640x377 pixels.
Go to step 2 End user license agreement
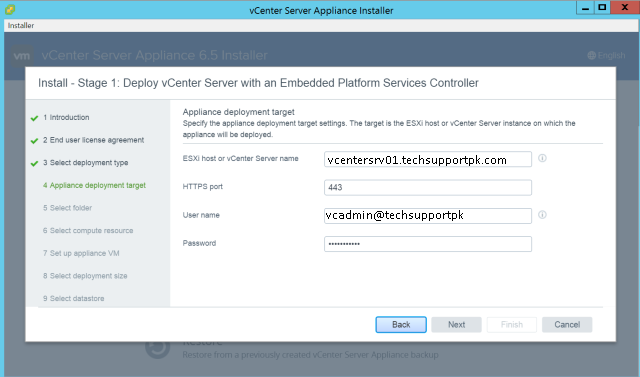click(x=93, y=140)
